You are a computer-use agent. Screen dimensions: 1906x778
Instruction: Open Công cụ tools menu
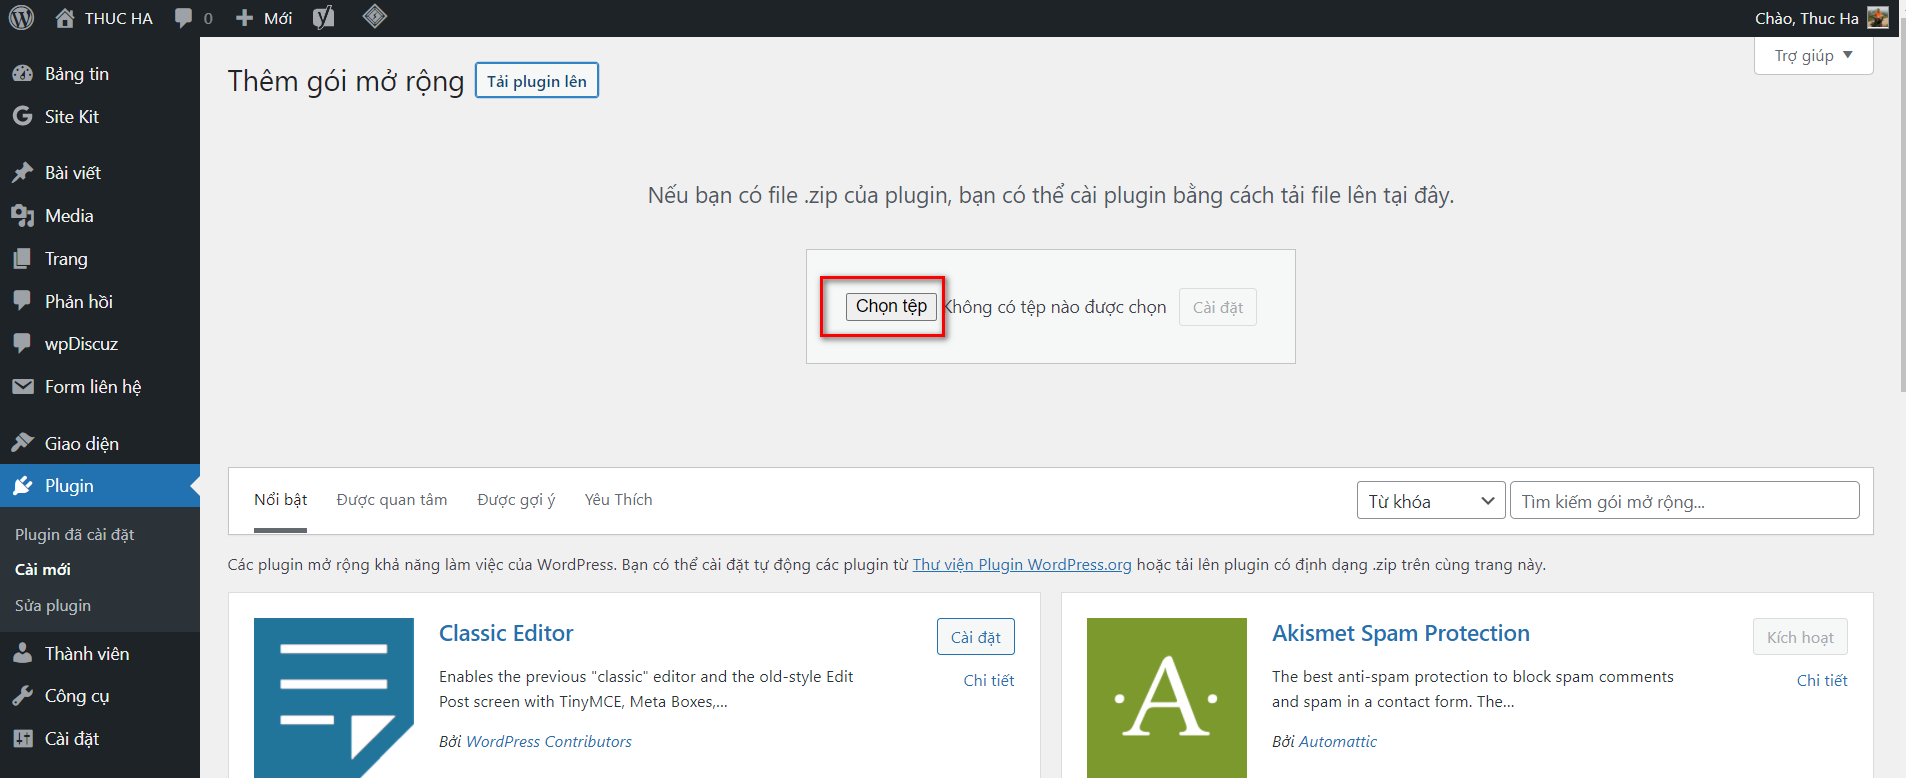pyautogui.click(x=77, y=696)
